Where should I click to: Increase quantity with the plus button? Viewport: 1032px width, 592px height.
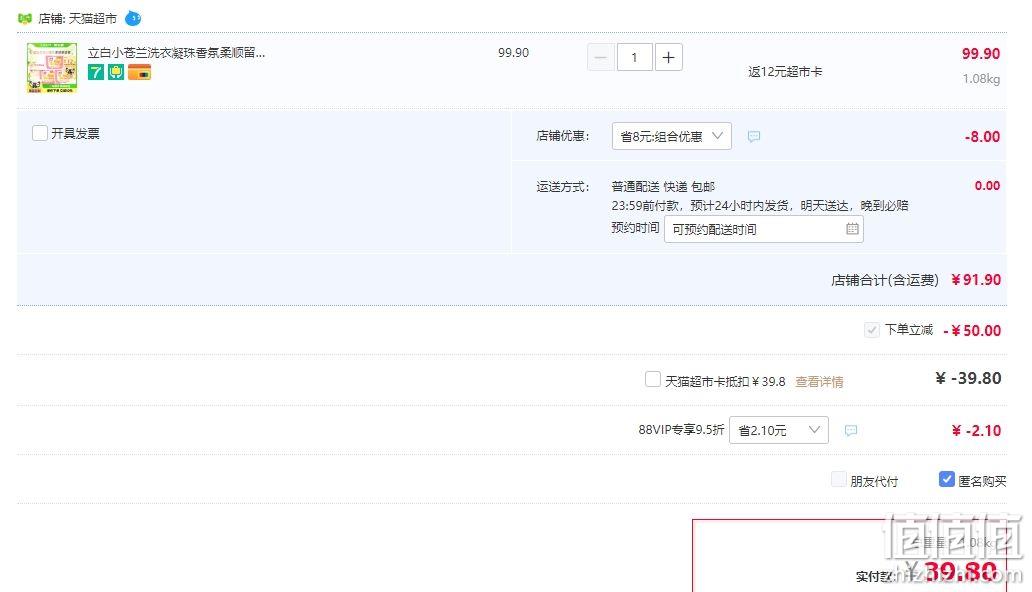pos(669,57)
